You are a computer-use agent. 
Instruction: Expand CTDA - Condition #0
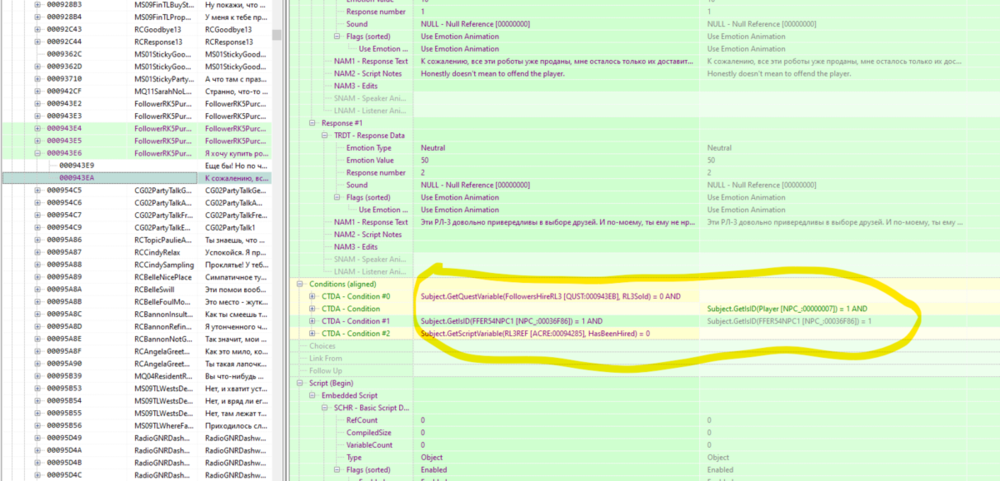pos(312,296)
